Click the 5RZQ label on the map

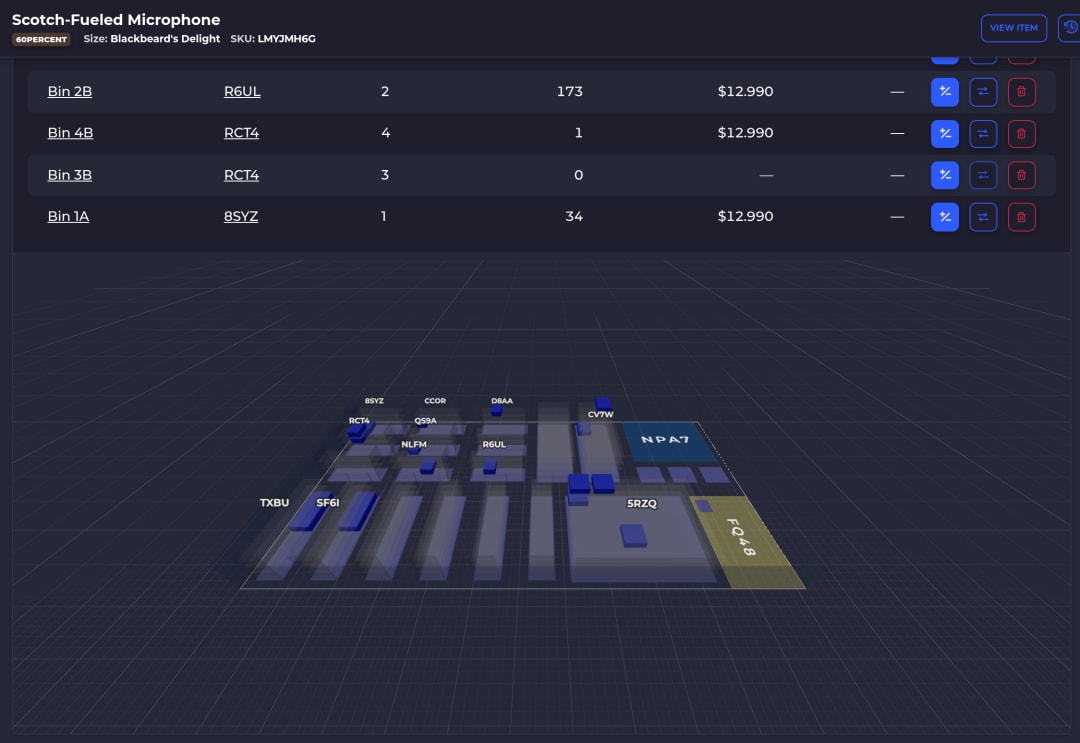click(642, 503)
